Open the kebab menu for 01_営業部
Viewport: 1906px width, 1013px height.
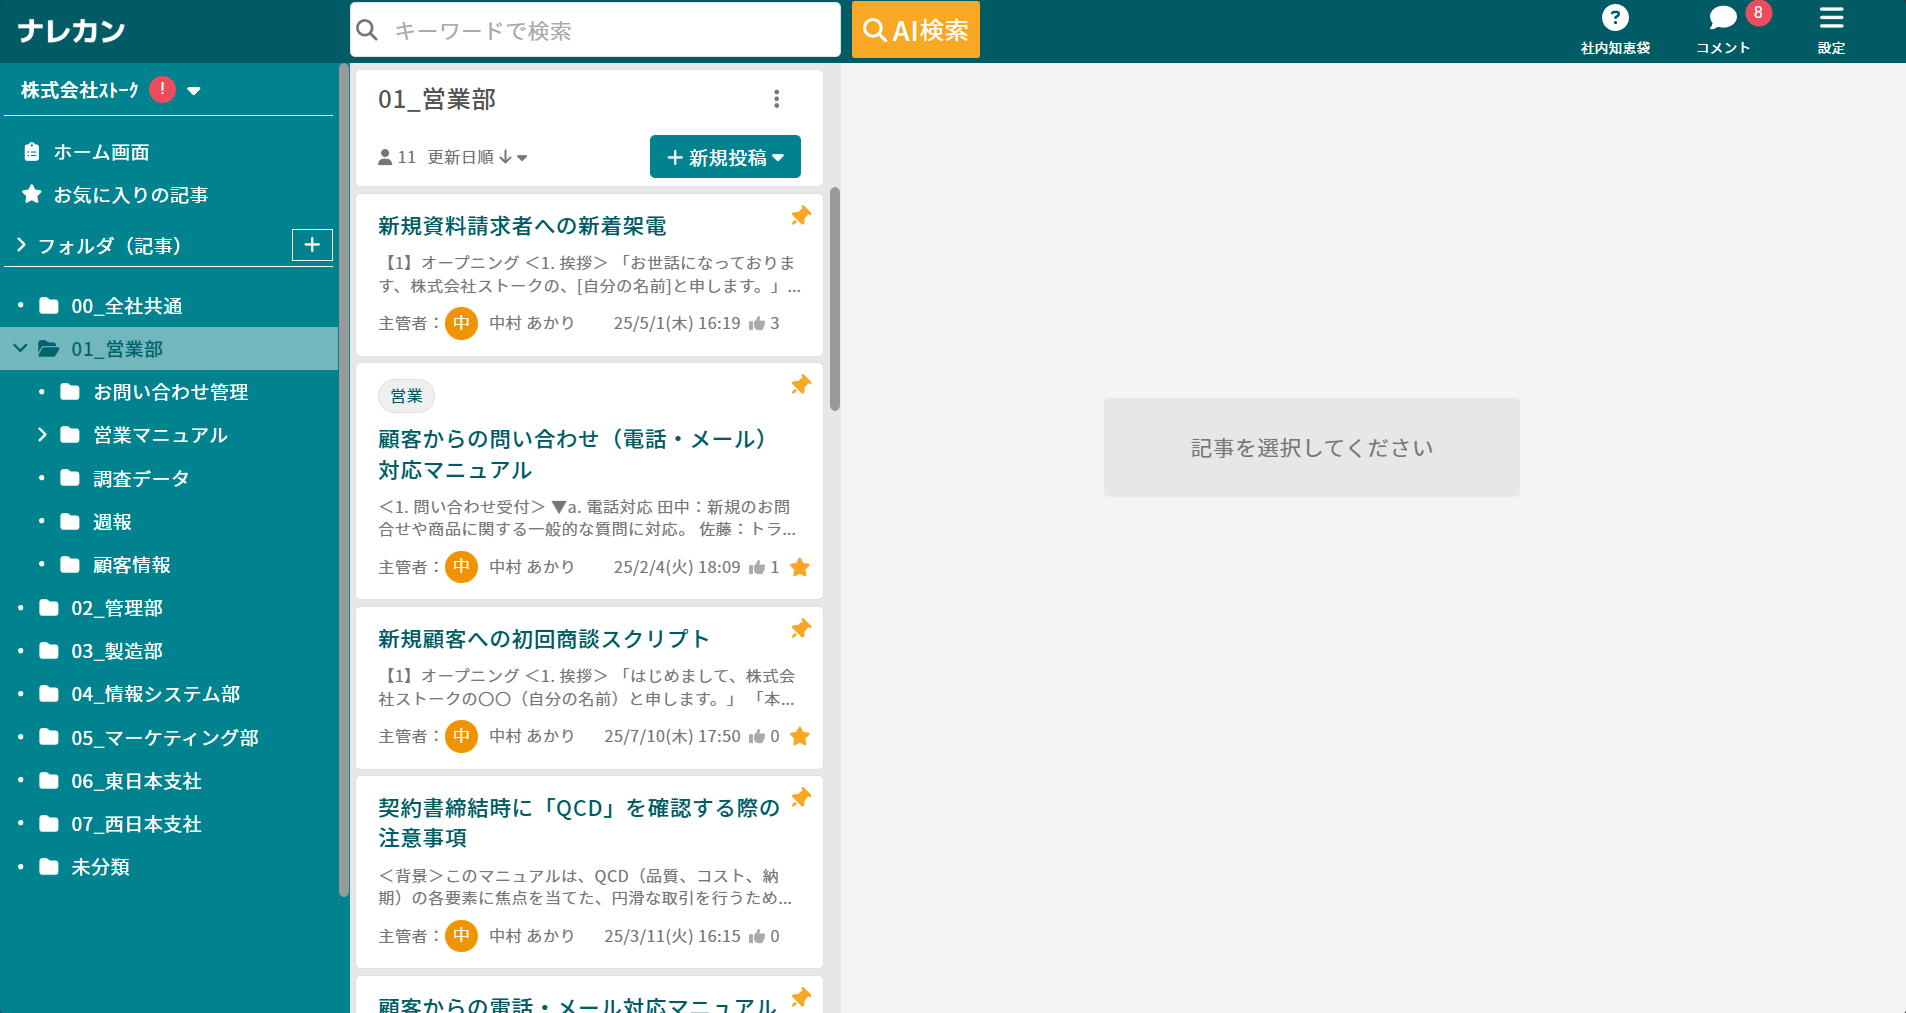coord(778,98)
